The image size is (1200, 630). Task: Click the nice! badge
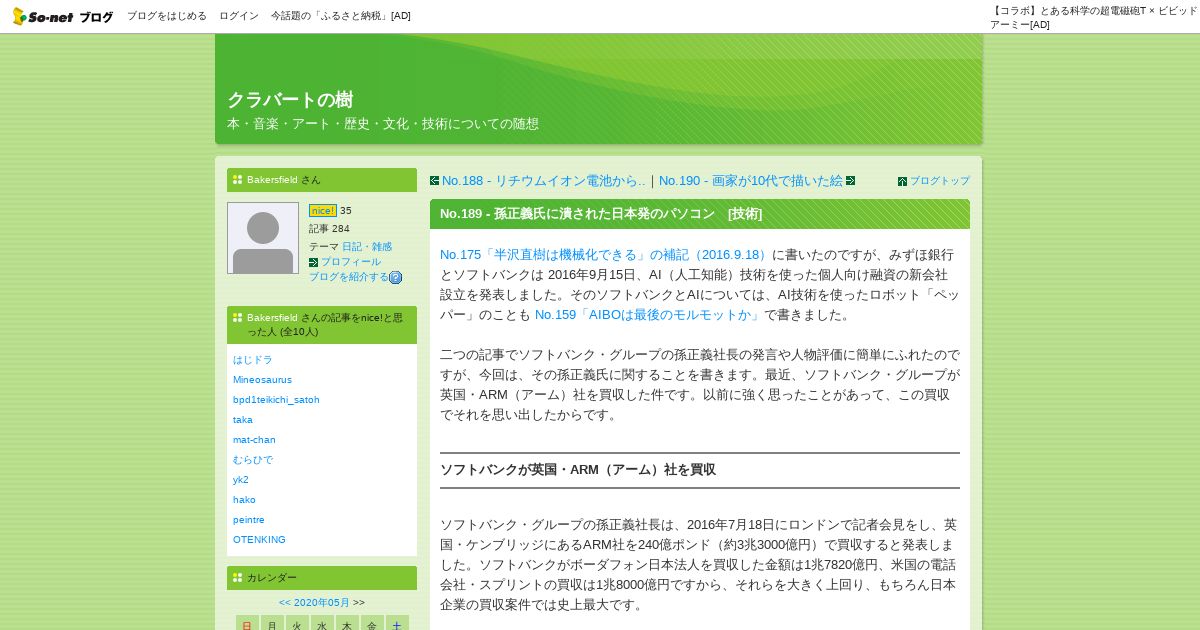323,211
